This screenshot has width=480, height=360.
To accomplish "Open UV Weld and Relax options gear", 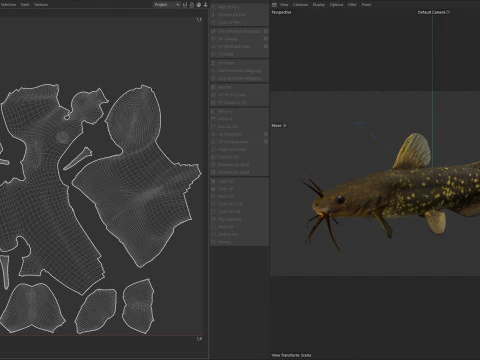I will 266,46.
